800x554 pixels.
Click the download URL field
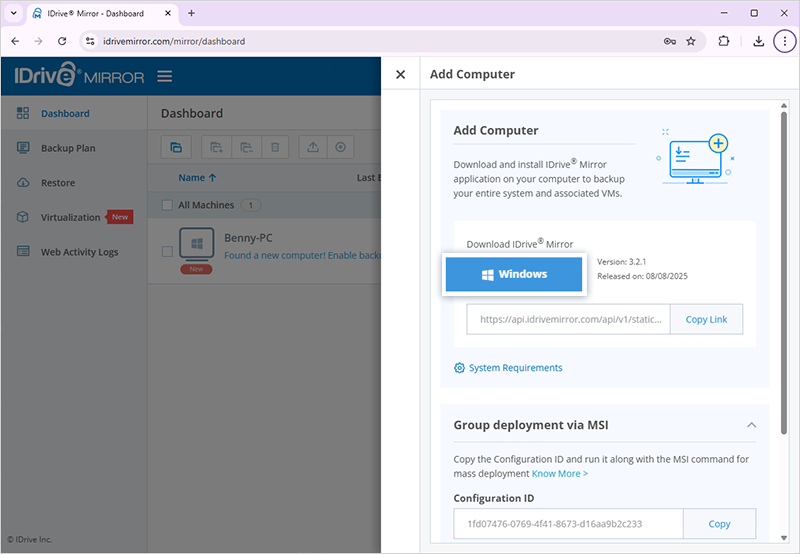pos(568,319)
